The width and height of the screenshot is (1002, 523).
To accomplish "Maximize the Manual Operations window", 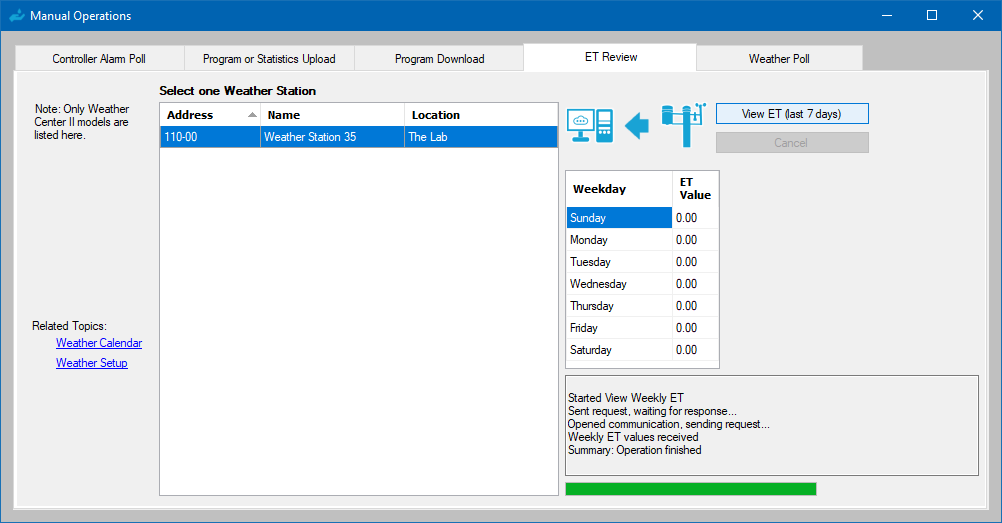I will [932, 15].
